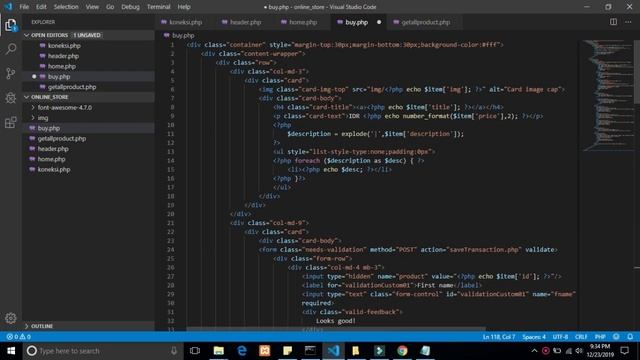
Task: Select home.php in Open Editors
Action: (62, 66)
